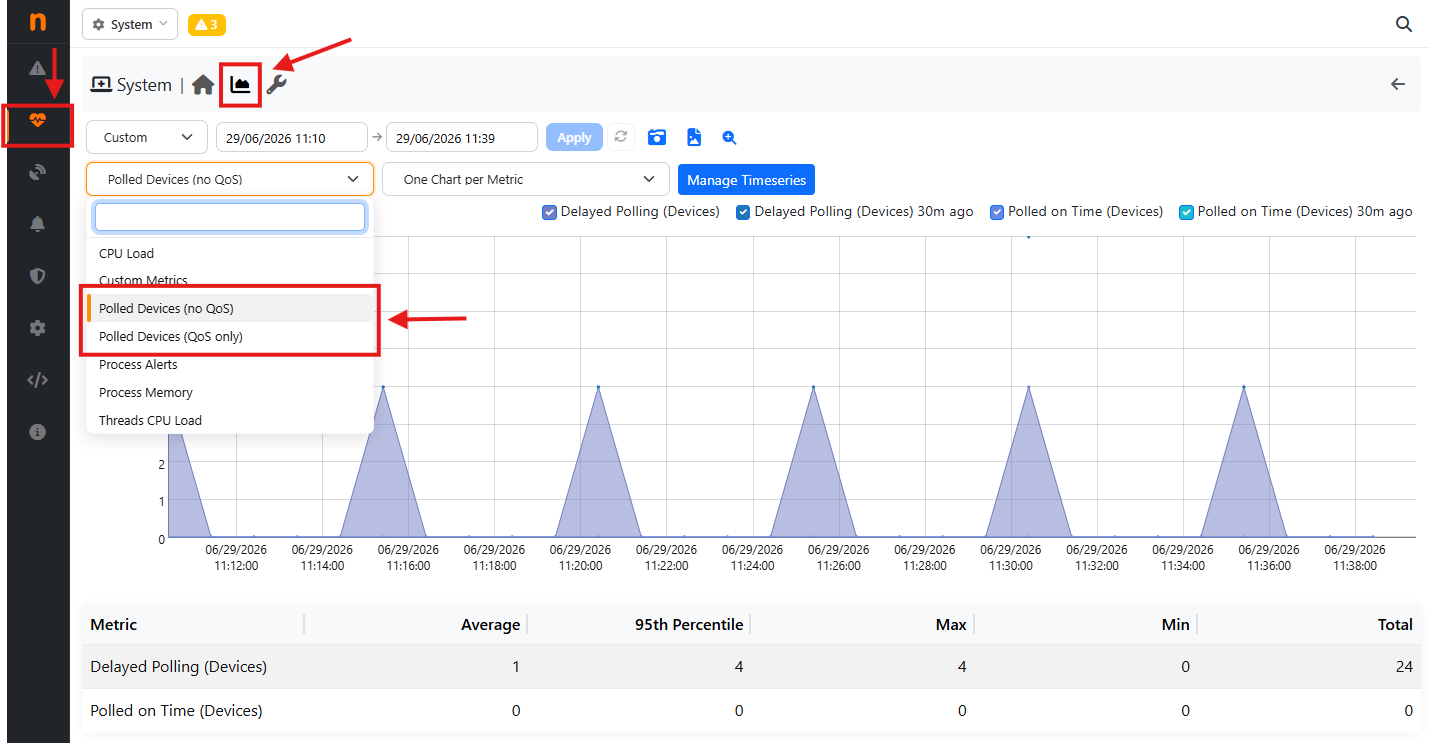Click the yellow 3 alerts badge

tap(207, 24)
